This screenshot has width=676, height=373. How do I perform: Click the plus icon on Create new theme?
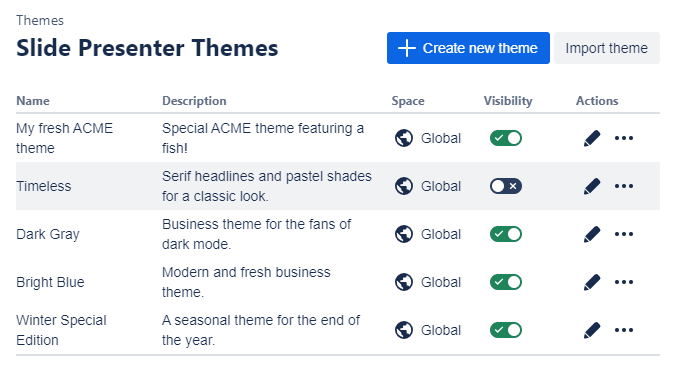tap(407, 48)
